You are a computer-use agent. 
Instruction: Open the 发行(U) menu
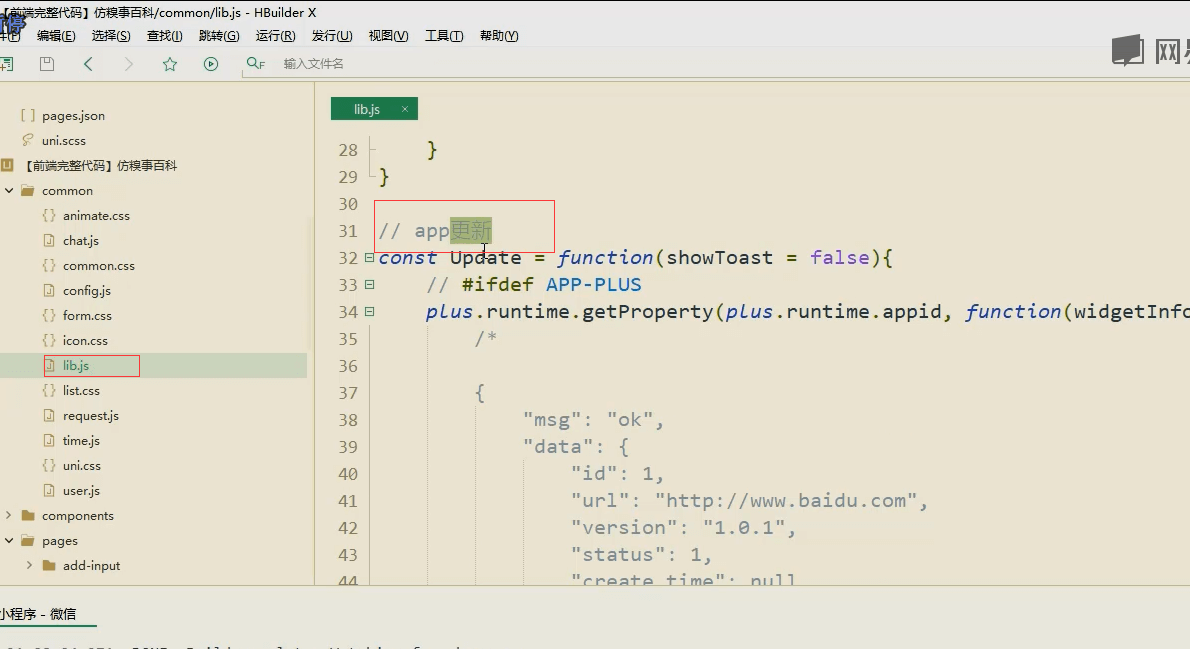[x=332, y=36]
